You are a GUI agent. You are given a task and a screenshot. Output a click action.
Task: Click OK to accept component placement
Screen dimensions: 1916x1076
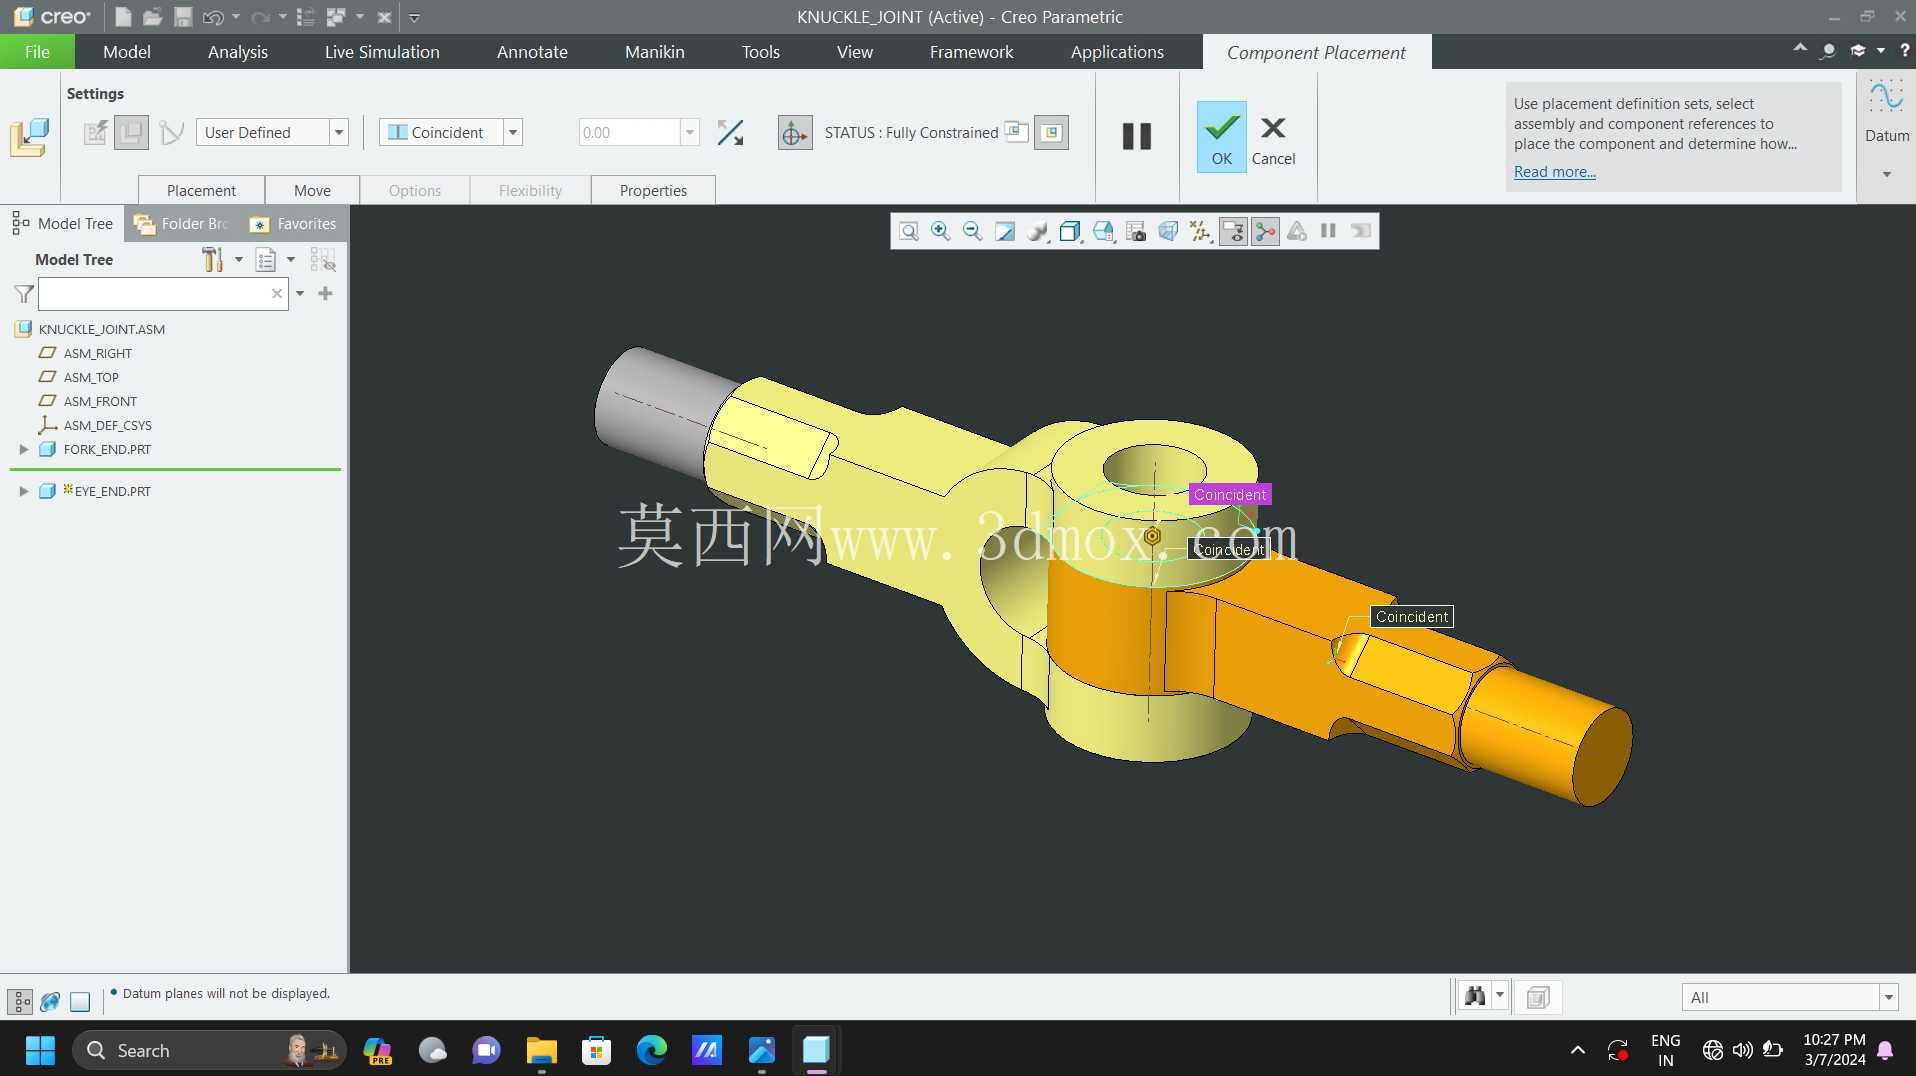coord(1222,137)
